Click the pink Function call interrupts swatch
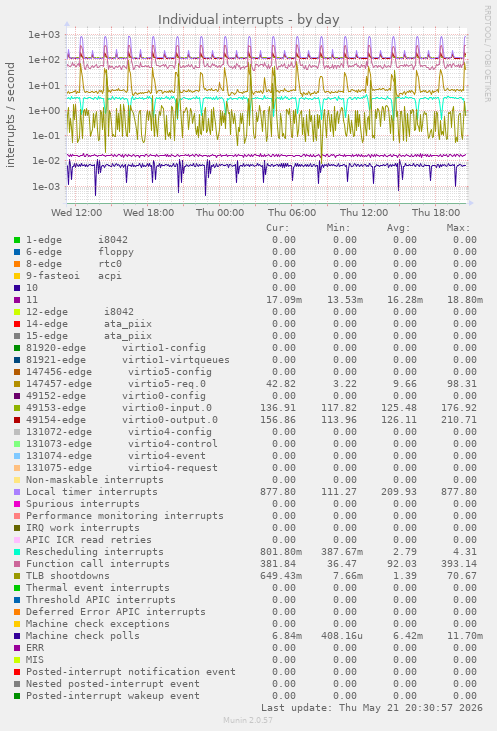The height and width of the screenshot is (731, 497). tap(17, 564)
